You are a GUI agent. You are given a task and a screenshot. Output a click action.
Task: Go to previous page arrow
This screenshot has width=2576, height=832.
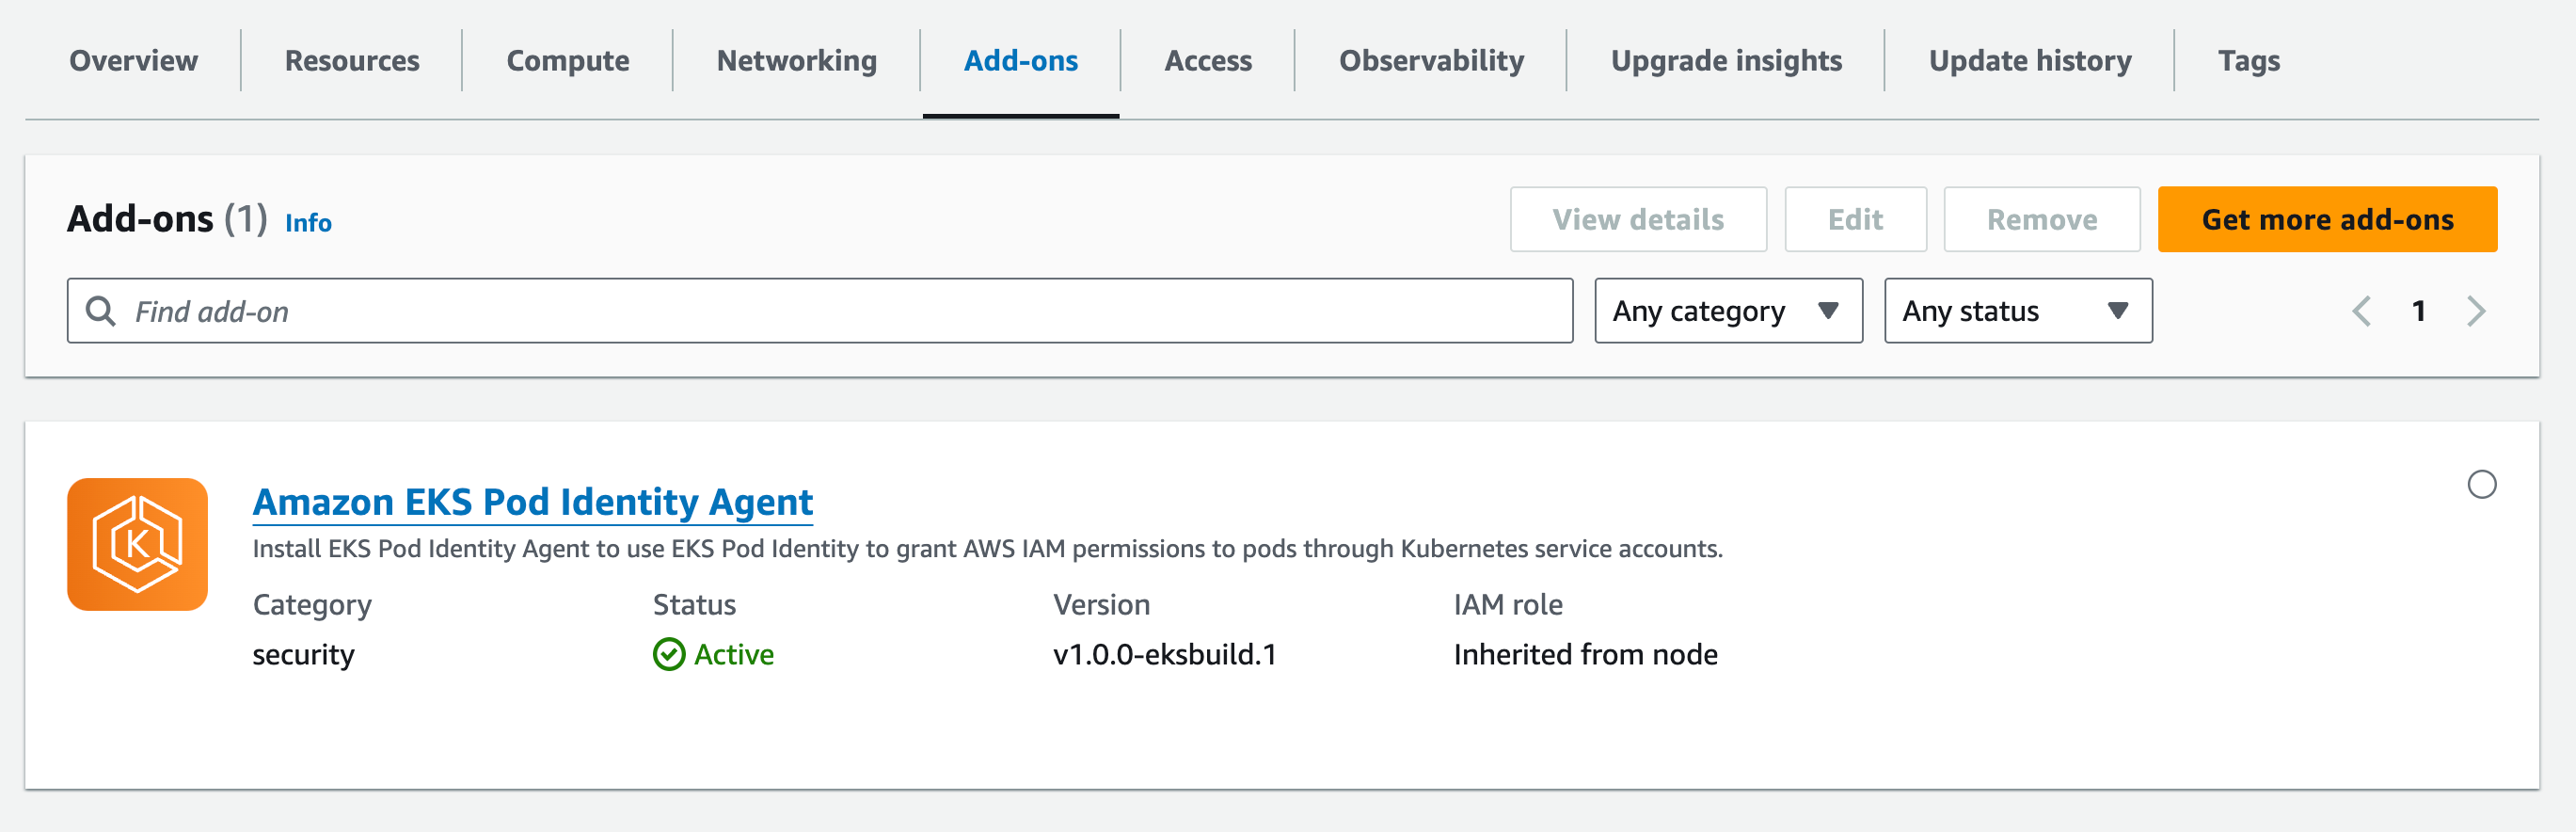coord(2361,311)
